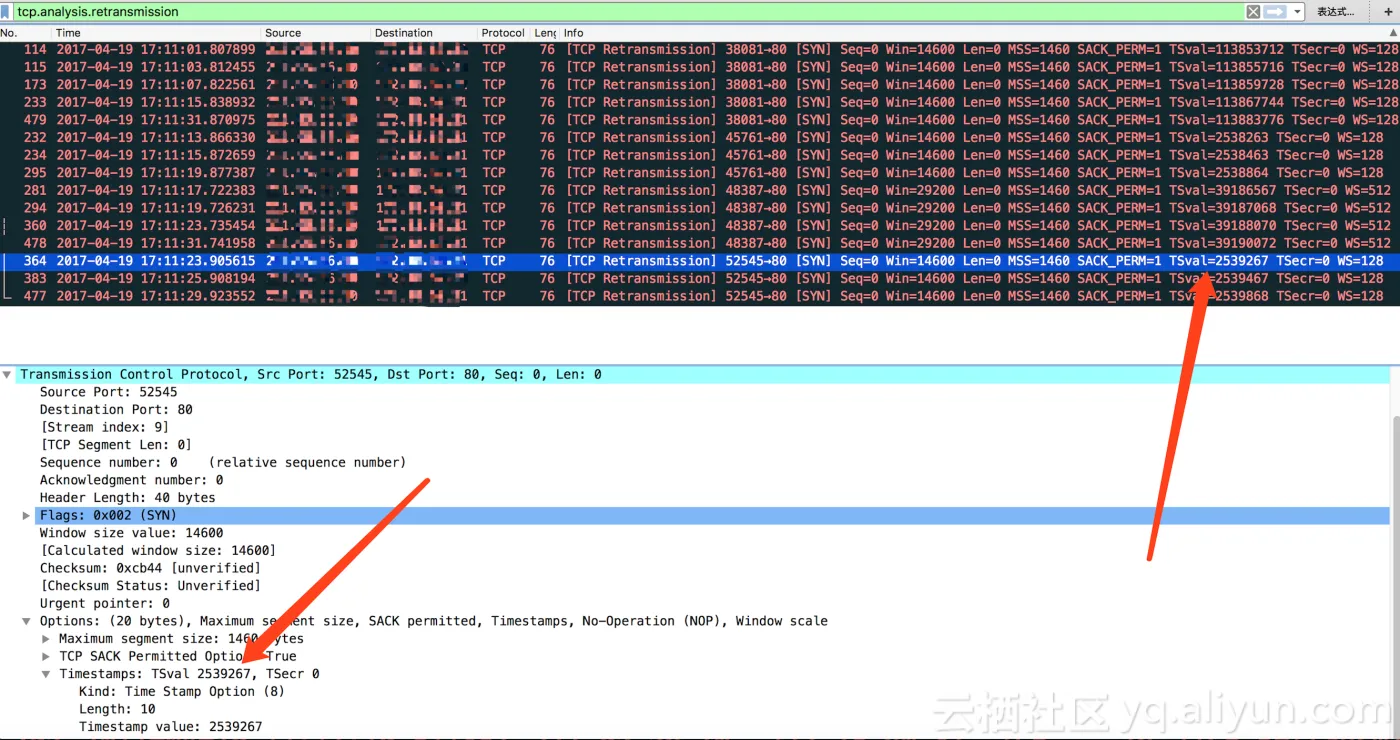
Task: Clear the display filter with X icon
Action: [1253, 12]
